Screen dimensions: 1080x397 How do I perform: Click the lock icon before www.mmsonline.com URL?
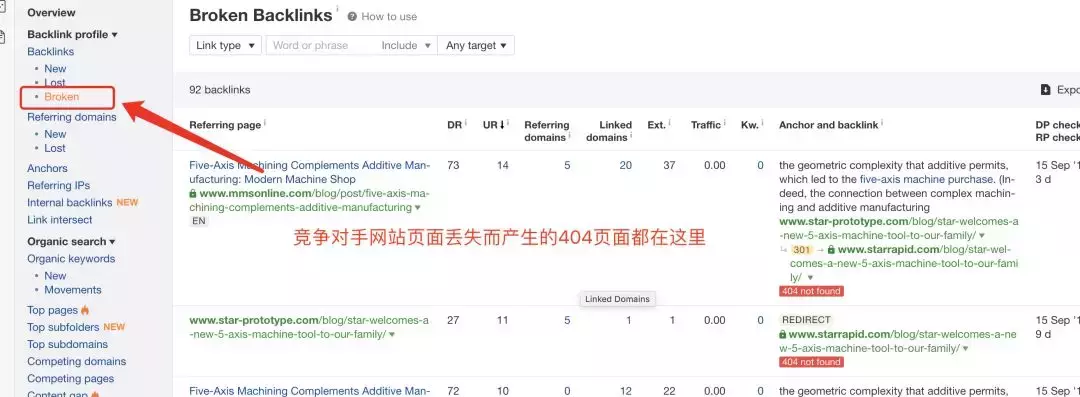[x=193, y=194]
